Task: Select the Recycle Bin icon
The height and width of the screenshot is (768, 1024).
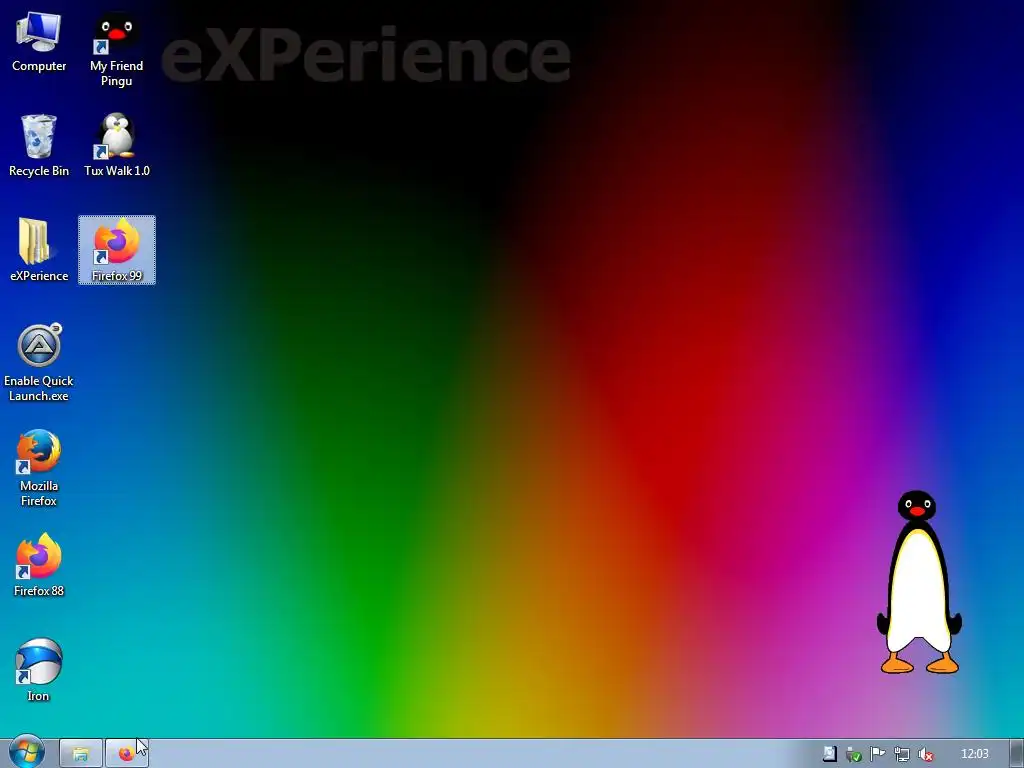Action: (39, 145)
